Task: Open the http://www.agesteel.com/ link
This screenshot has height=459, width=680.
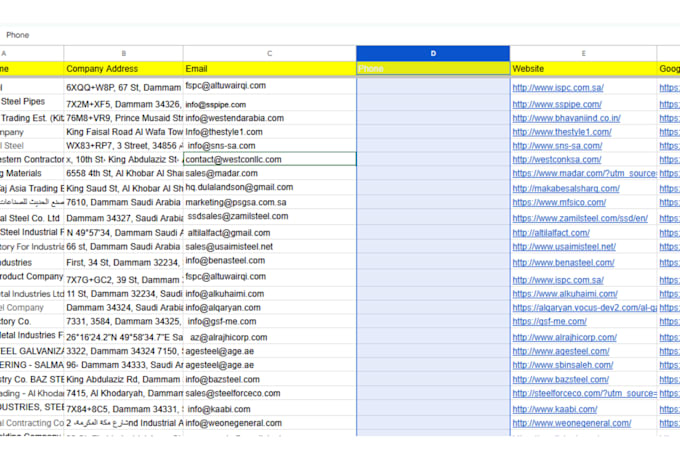Action: pyautogui.click(x=561, y=351)
